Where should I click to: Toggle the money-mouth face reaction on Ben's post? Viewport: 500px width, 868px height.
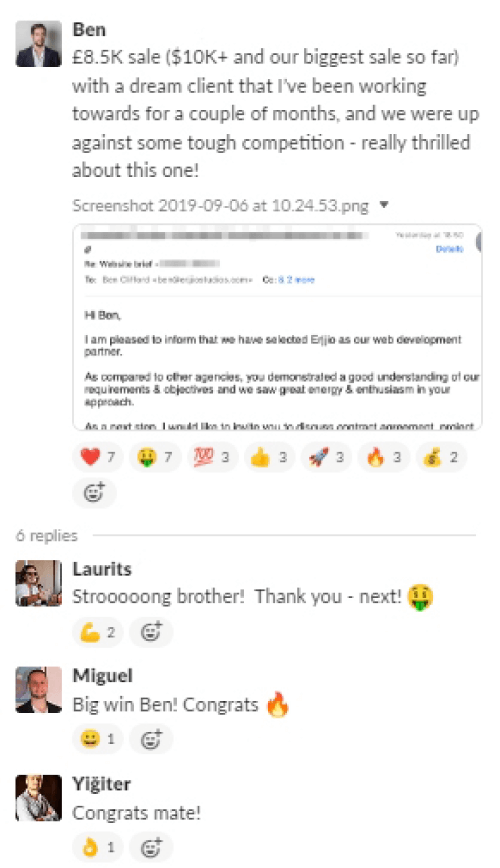(x=155, y=457)
